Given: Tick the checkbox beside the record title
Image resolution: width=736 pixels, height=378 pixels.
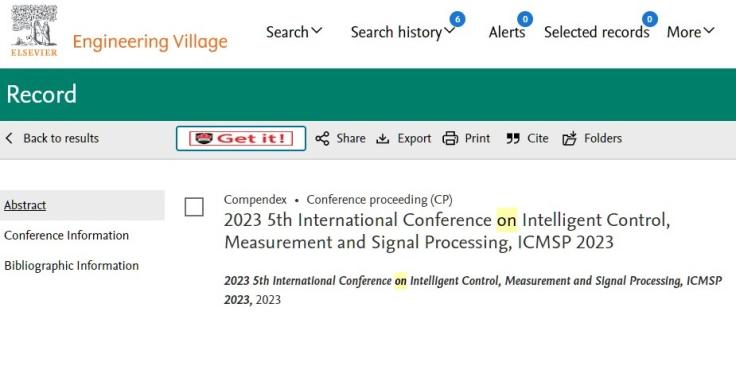Looking at the screenshot, I should point(194,207).
